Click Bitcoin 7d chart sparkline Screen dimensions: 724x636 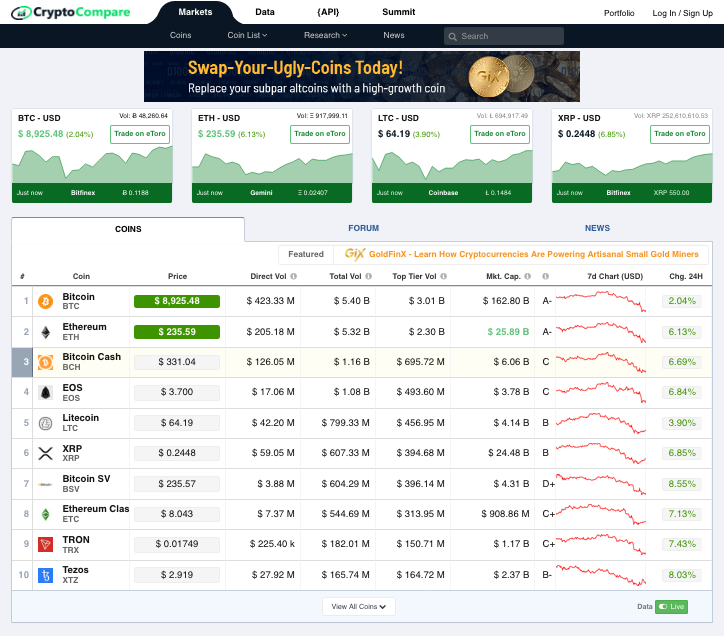[x=601, y=302]
